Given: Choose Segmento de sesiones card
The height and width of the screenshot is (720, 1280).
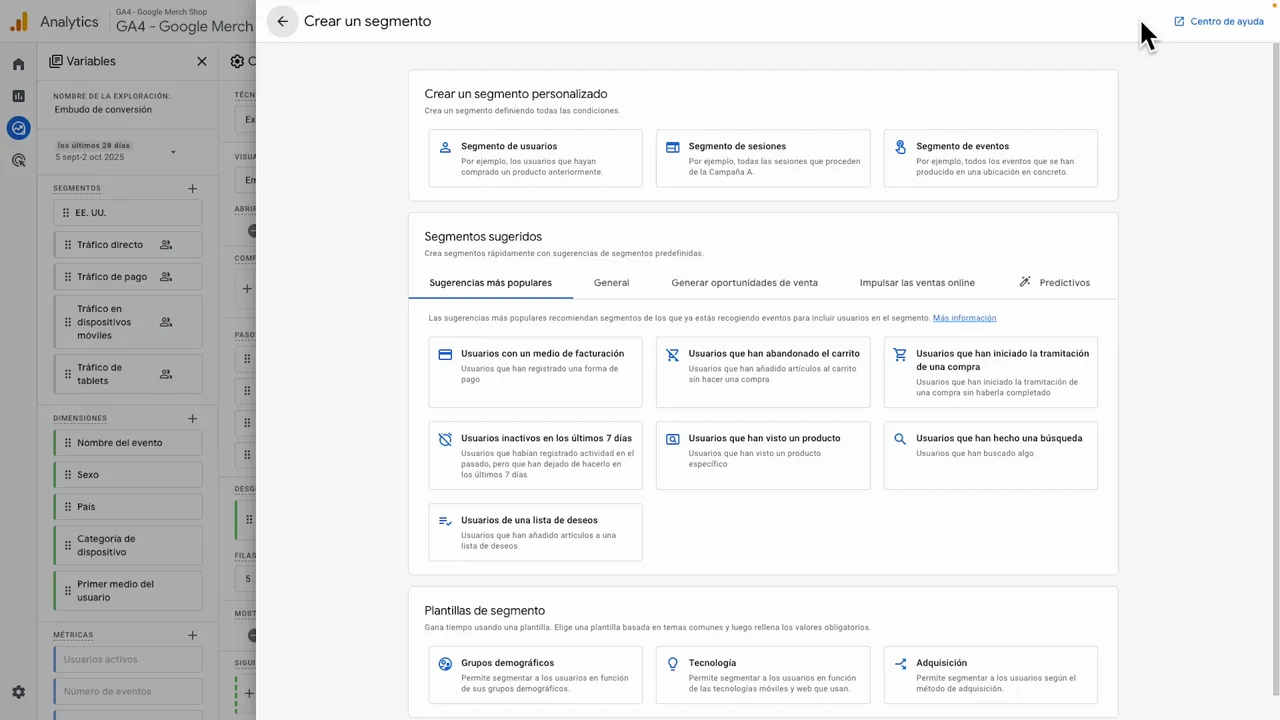Looking at the screenshot, I should 762,158.
